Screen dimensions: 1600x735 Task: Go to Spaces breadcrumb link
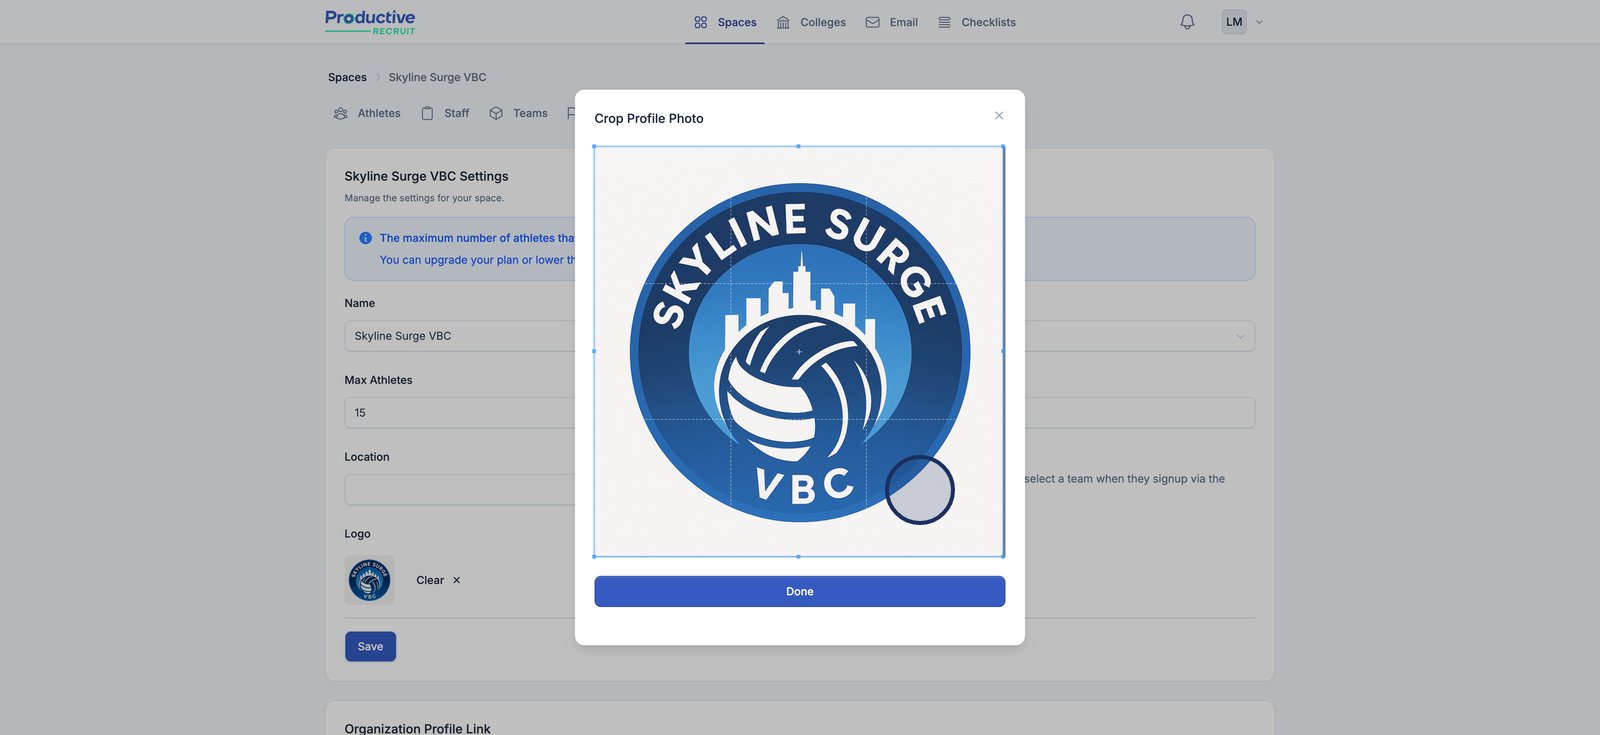pyautogui.click(x=347, y=77)
